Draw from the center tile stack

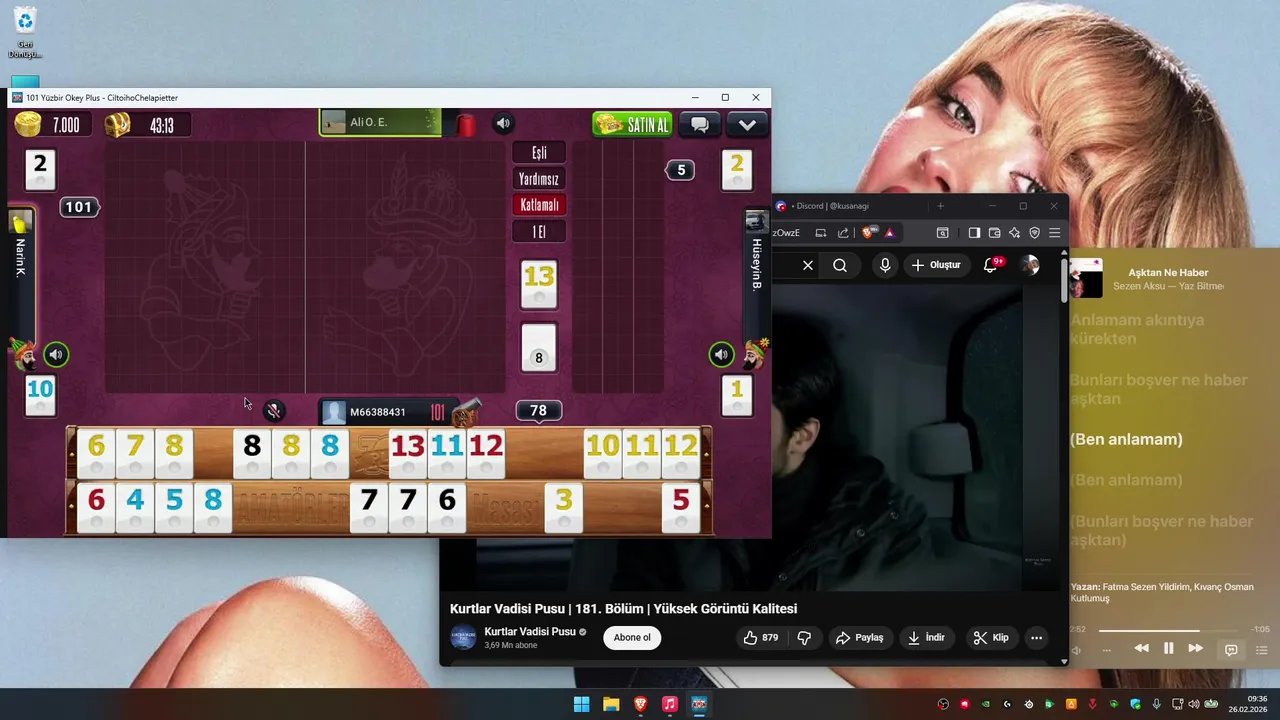[x=539, y=349]
